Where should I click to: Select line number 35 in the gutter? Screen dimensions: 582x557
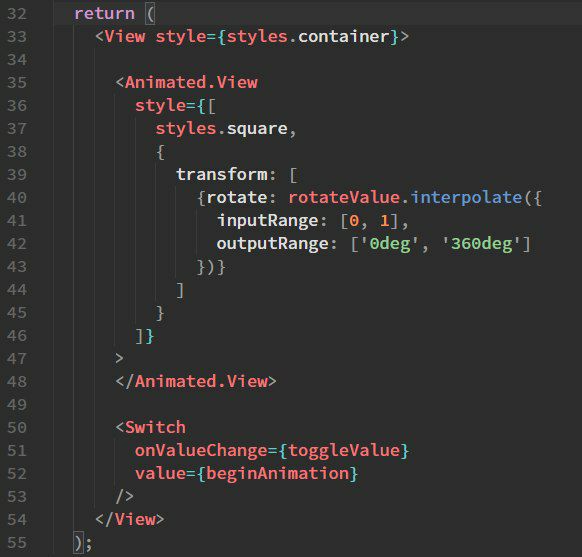pos(17,83)
